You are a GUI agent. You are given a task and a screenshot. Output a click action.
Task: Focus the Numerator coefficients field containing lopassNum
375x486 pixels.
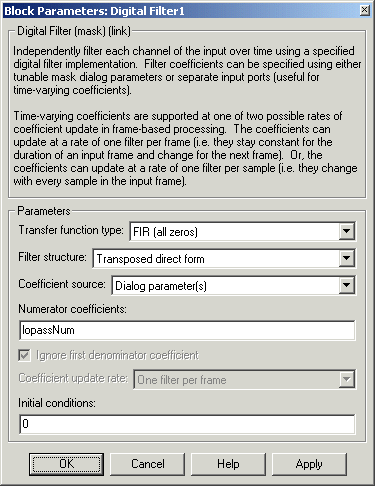(187, 330)
